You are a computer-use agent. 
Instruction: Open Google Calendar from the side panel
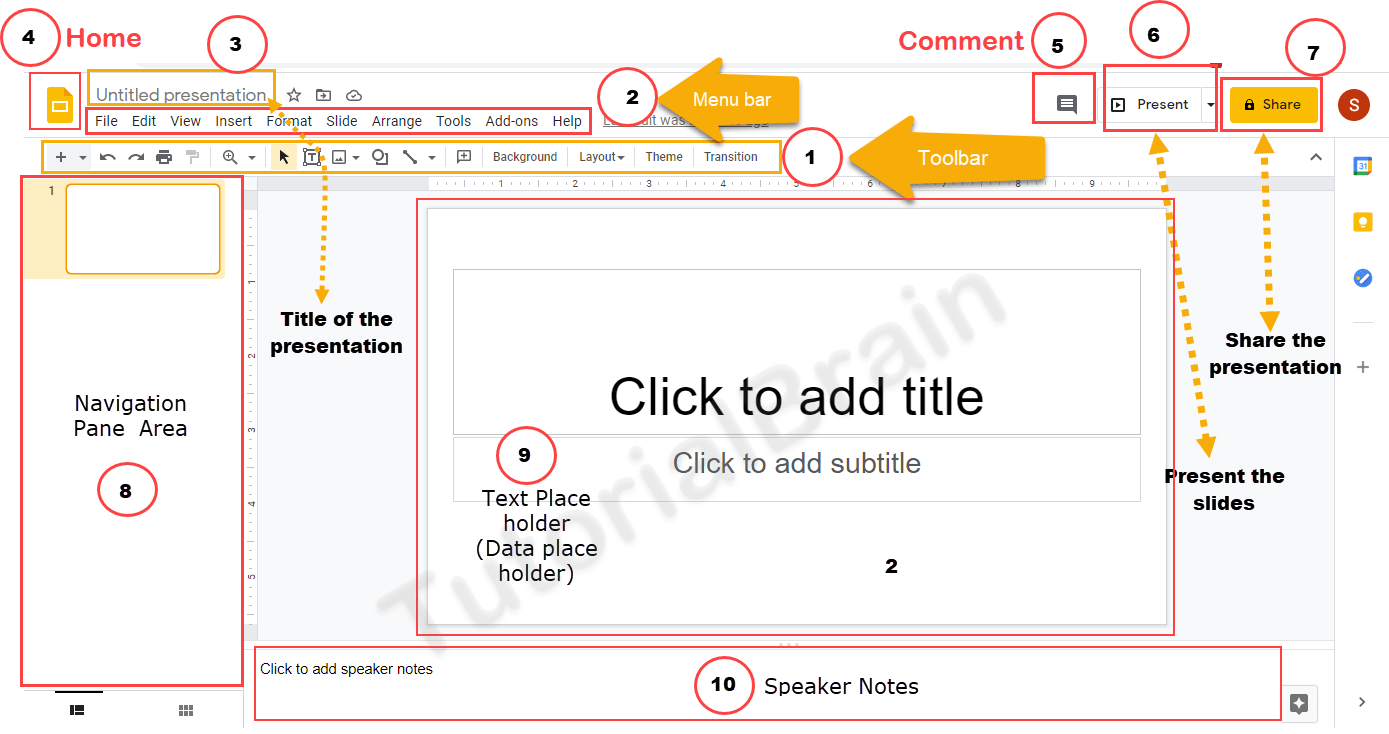point(1362,166)
